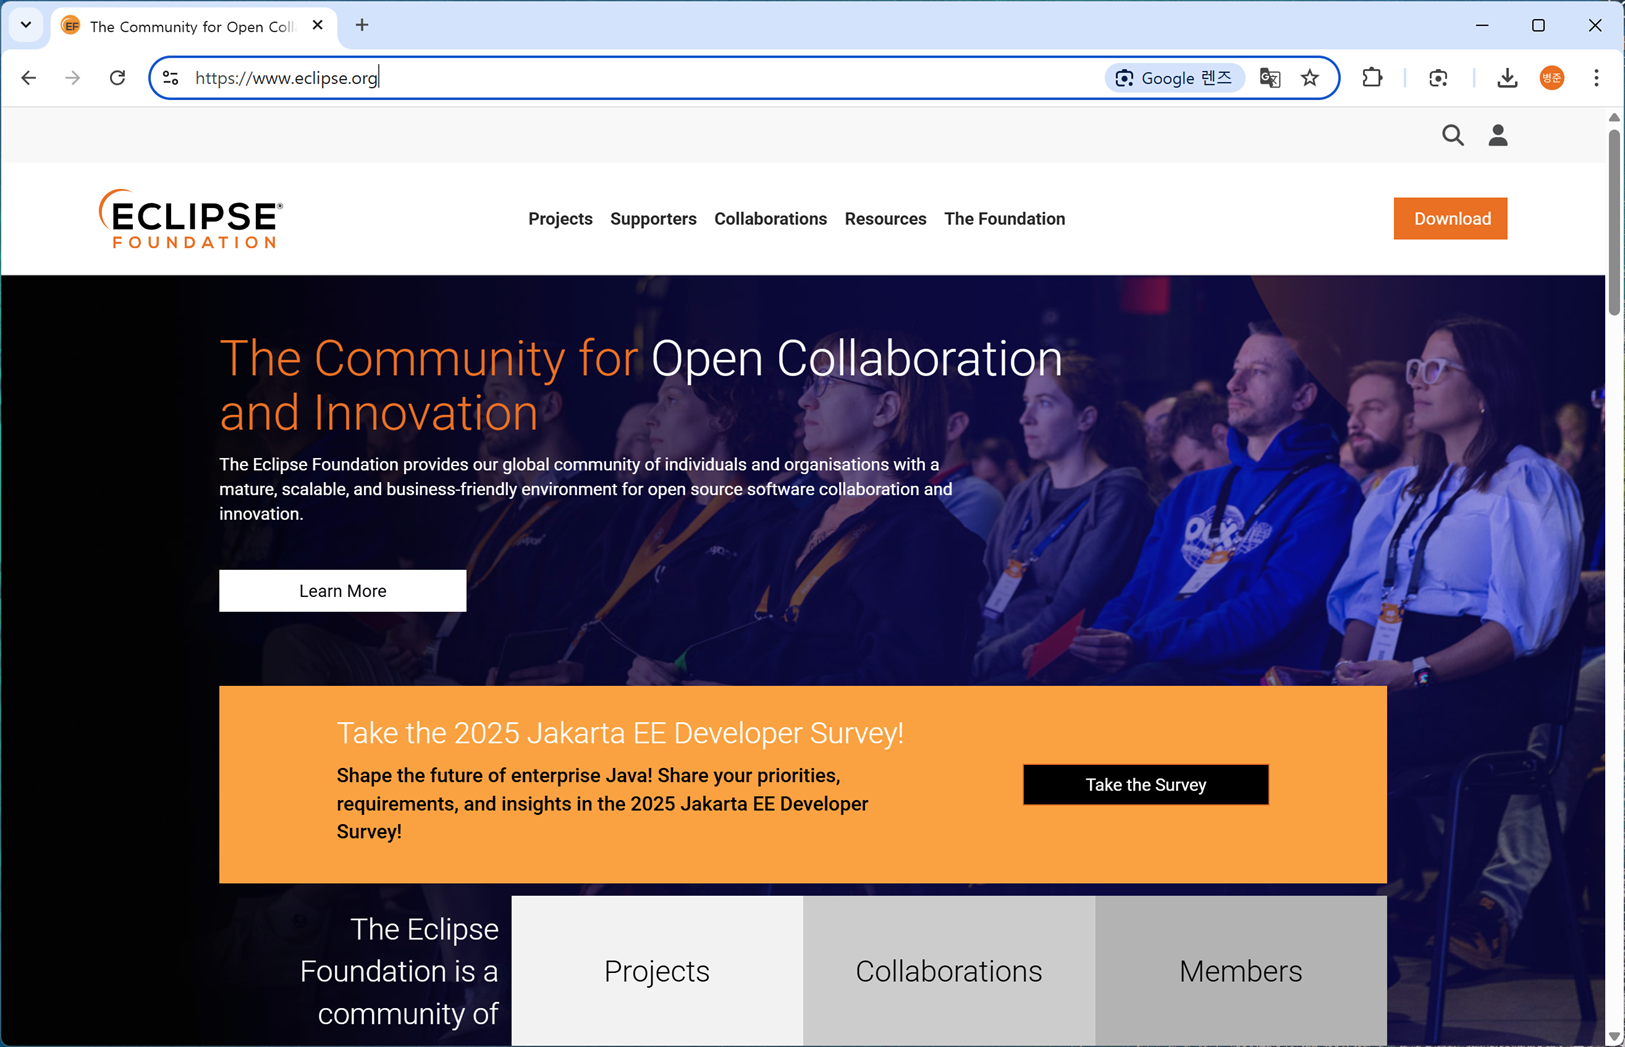Open the Collaborations navigation menu
1625x1047 pixels.
click(x=770, y=219)
